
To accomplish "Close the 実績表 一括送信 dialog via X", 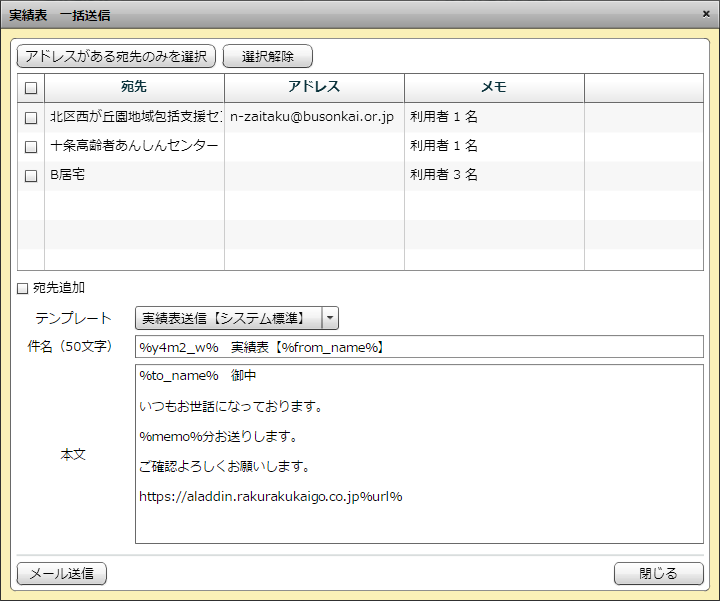I will click(707, 14).
